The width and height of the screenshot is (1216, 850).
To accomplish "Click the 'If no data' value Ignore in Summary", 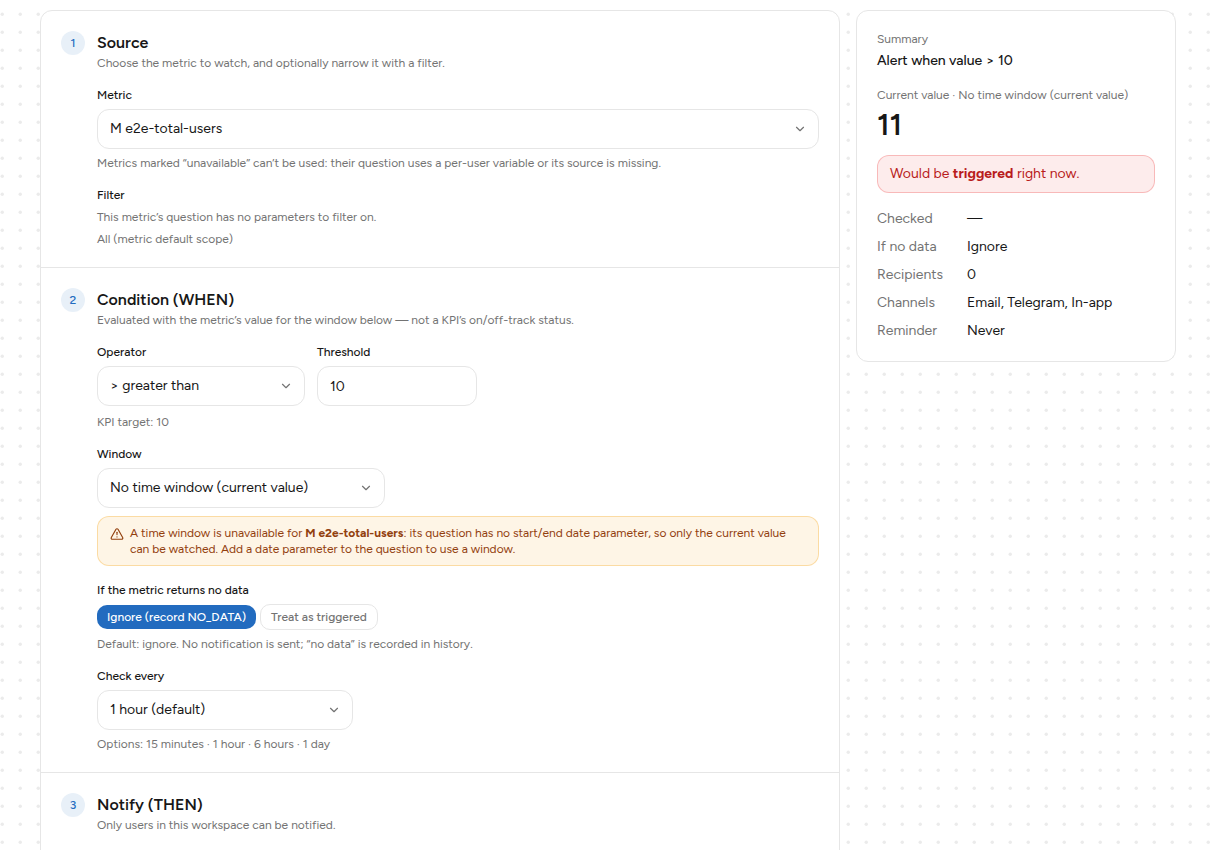I will tap(987, 247).
